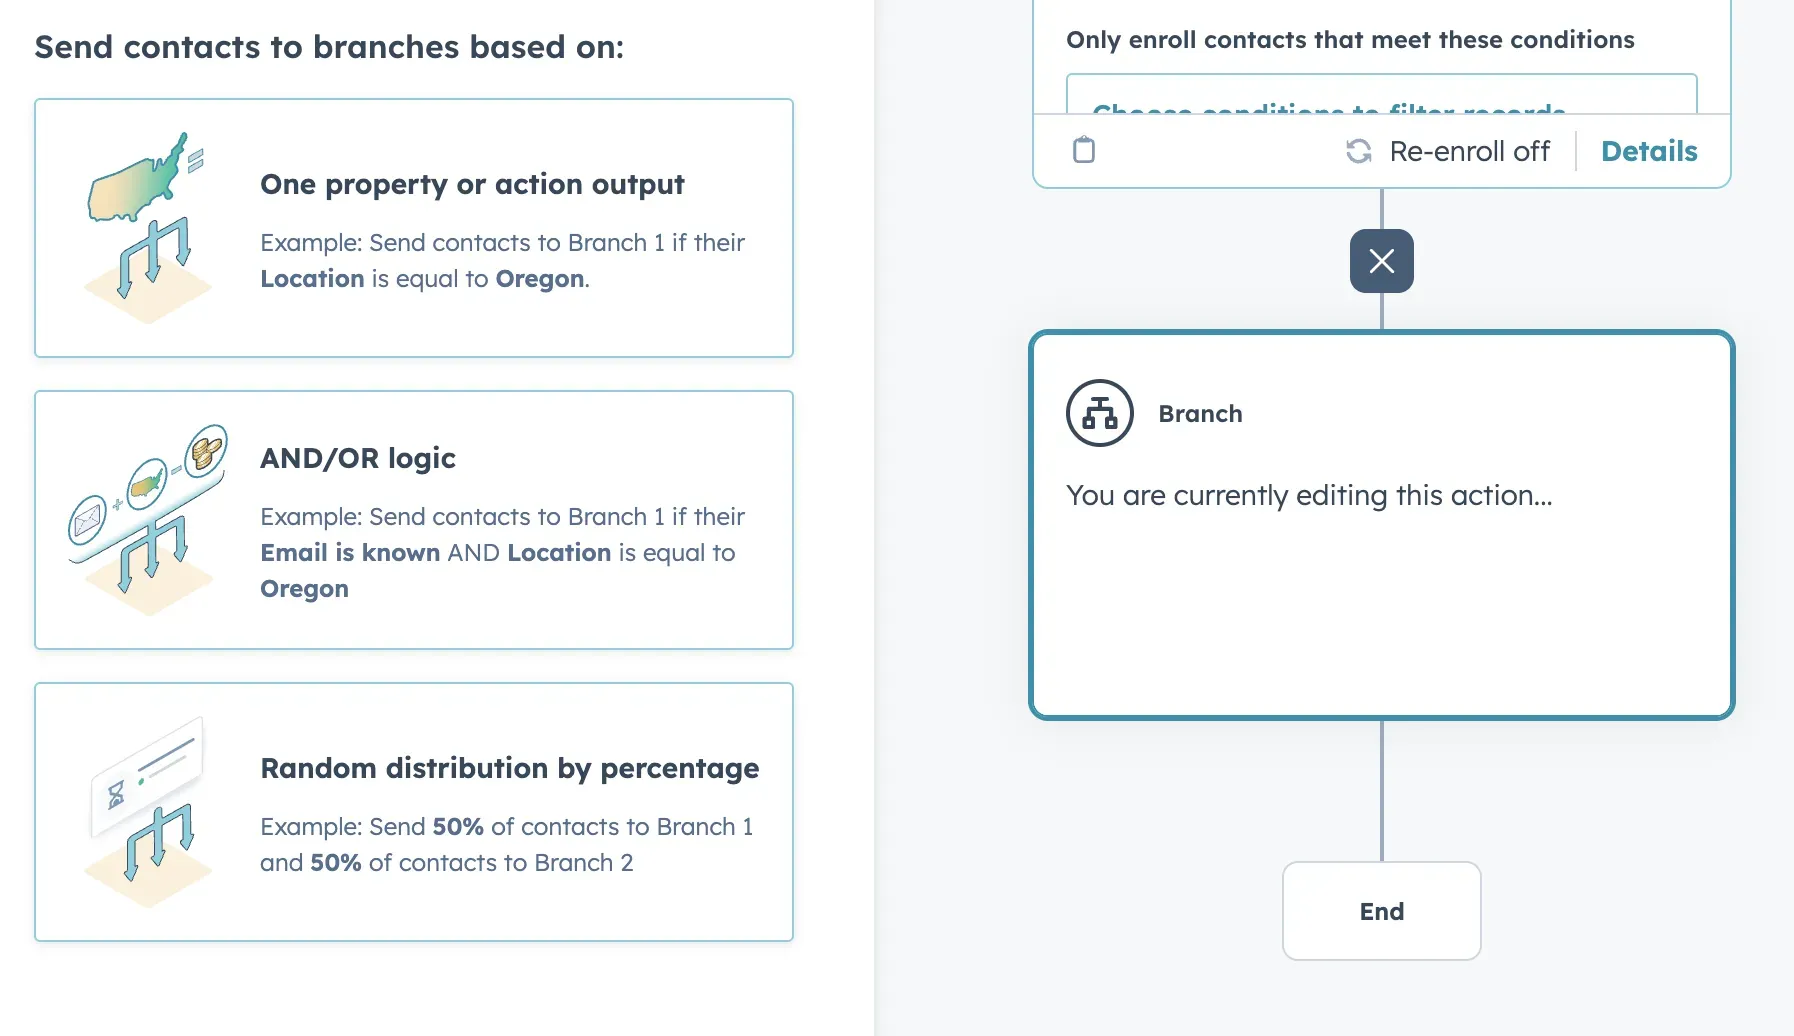Click the re-enroll circular arrows icon

click(x=1358, y=150)
